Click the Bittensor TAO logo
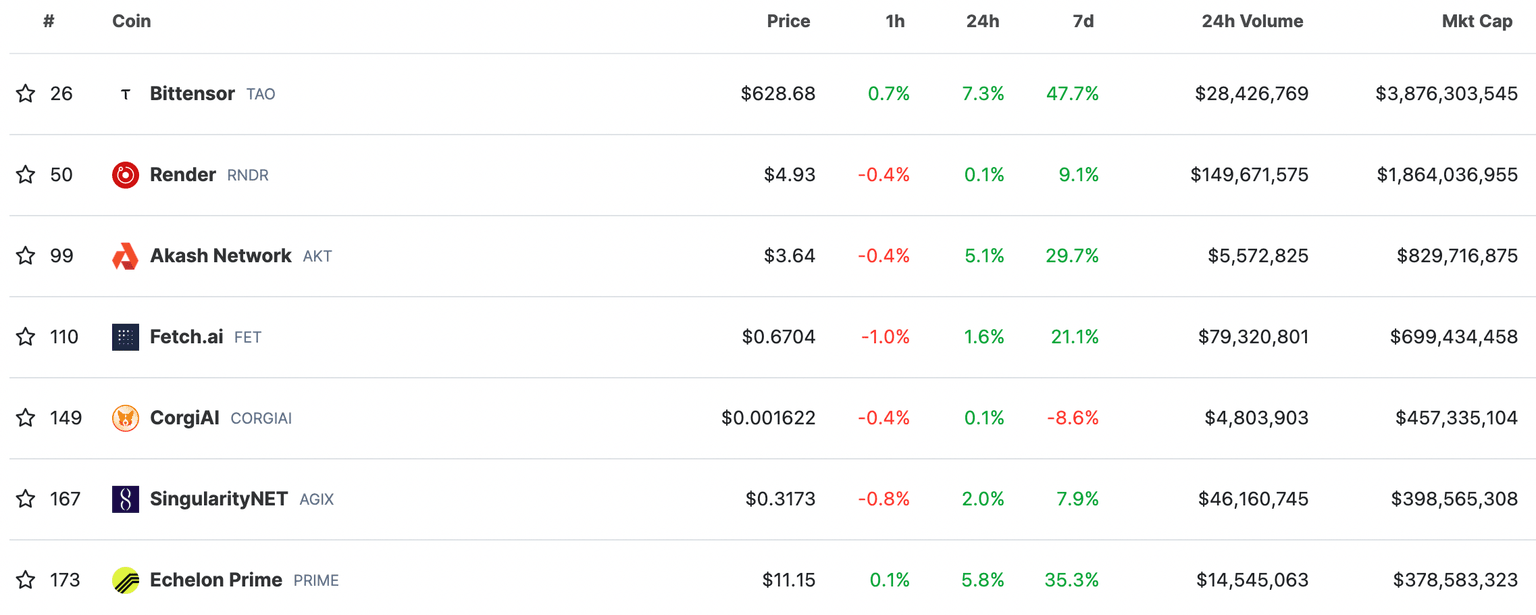 pyautogui.click(x=125, y=93)
